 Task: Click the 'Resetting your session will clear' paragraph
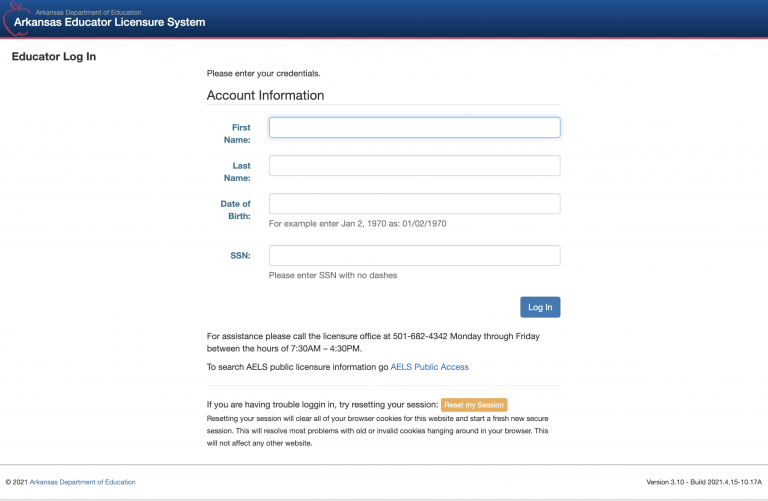pyautogui.click(x=378, y=431)
